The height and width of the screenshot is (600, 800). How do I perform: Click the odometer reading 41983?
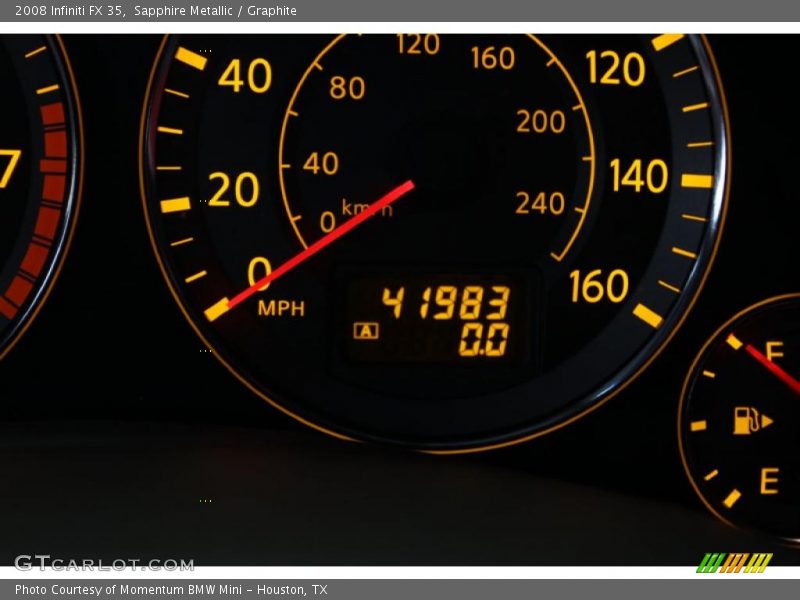point(445,302)
